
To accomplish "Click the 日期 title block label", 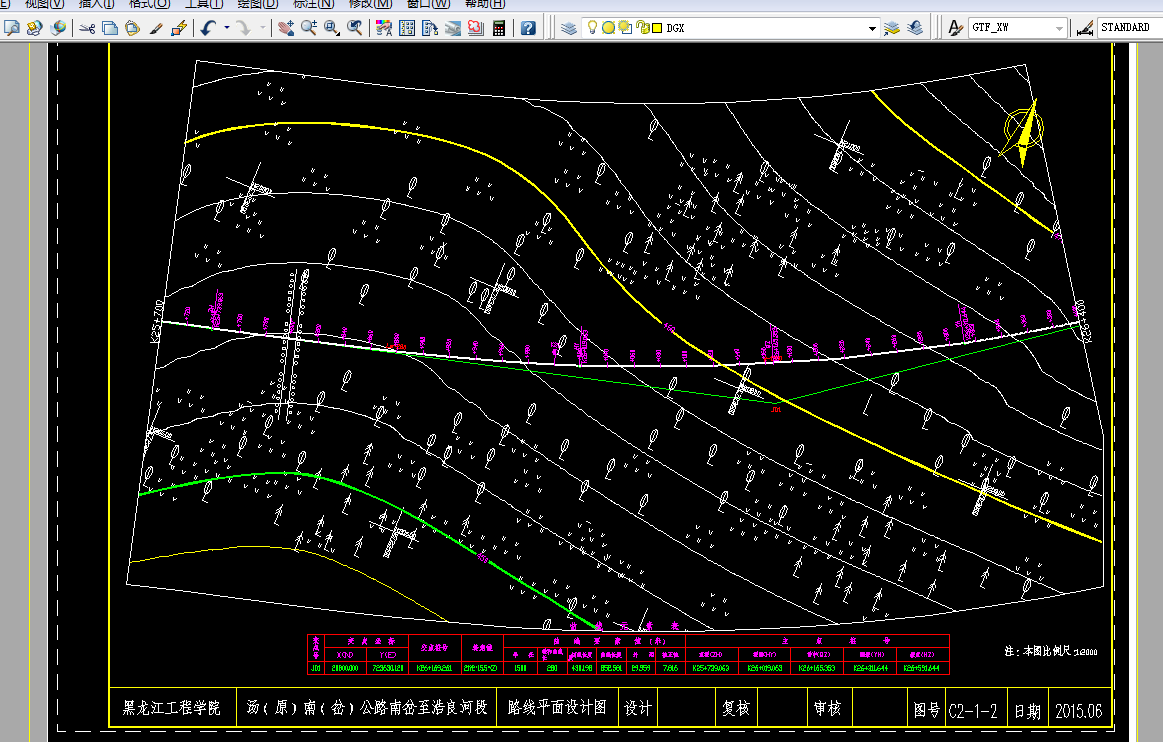I will coord(1027,711).
